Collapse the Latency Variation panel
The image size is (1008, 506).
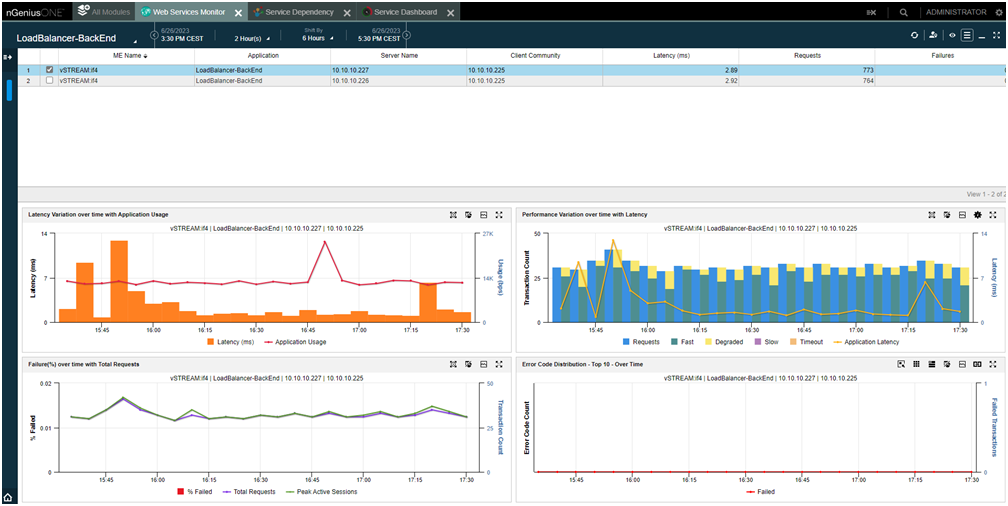483,215
